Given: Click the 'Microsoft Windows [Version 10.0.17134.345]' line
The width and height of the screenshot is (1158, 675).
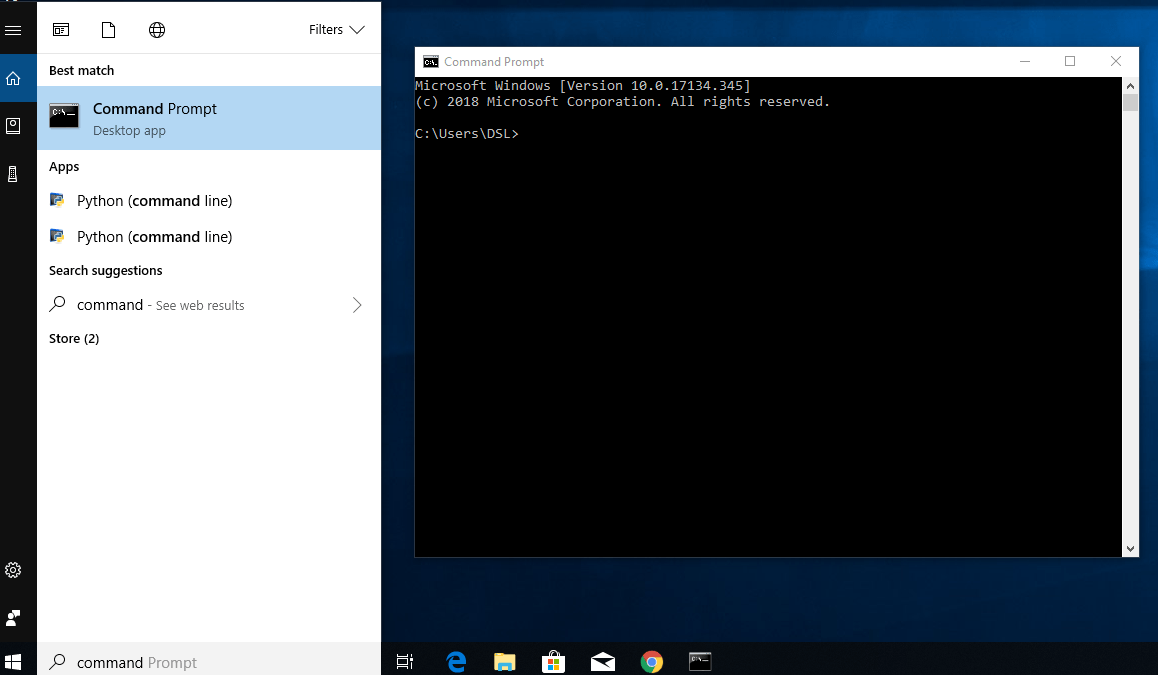Looking at the screenshot, I should [x=583, y=86].
